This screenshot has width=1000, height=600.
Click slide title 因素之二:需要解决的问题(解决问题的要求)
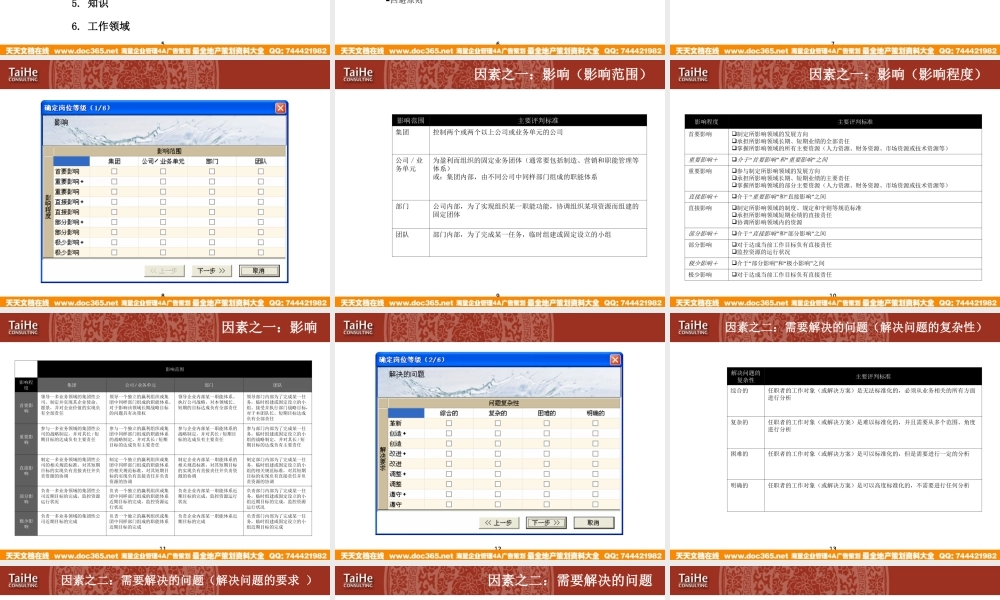pyautogui.click(x=186, y=580)
